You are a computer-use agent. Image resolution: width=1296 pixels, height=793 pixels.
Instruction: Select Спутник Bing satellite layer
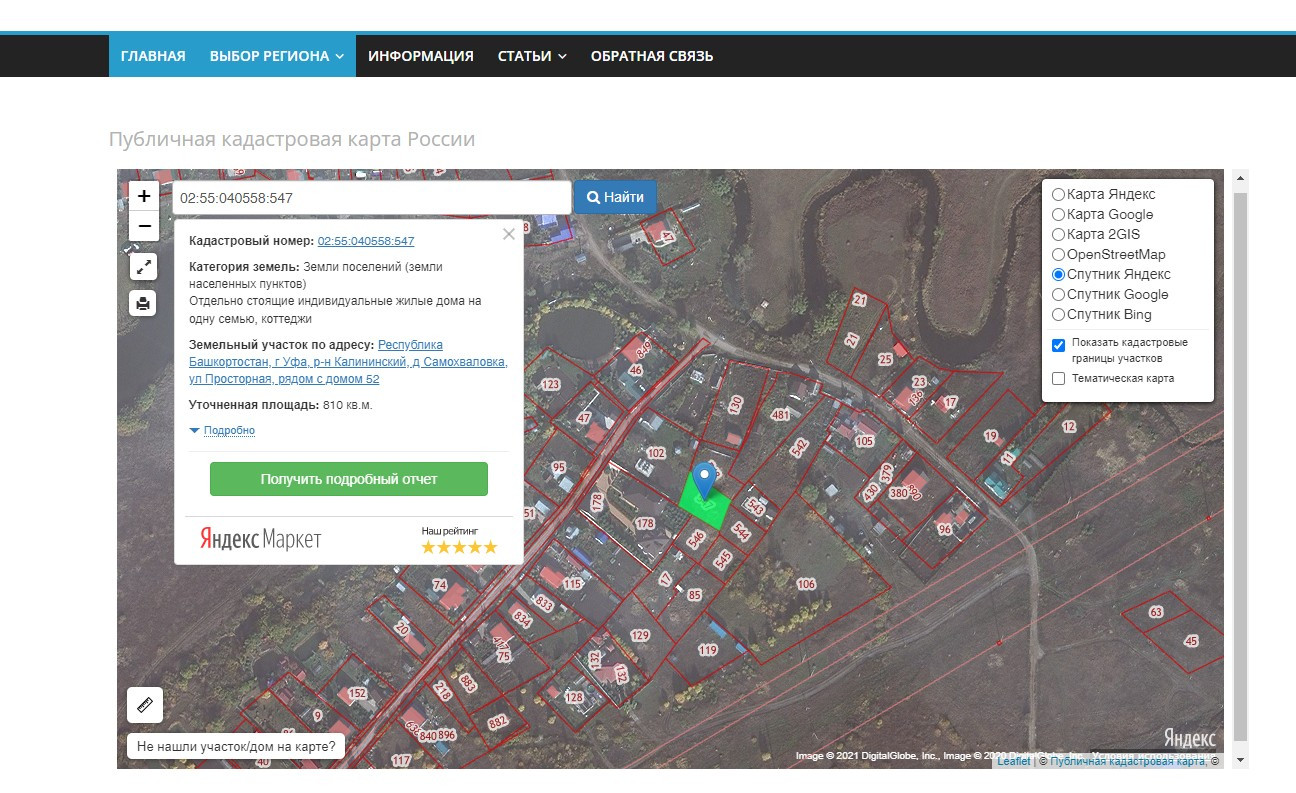(x=1058, y=314)
